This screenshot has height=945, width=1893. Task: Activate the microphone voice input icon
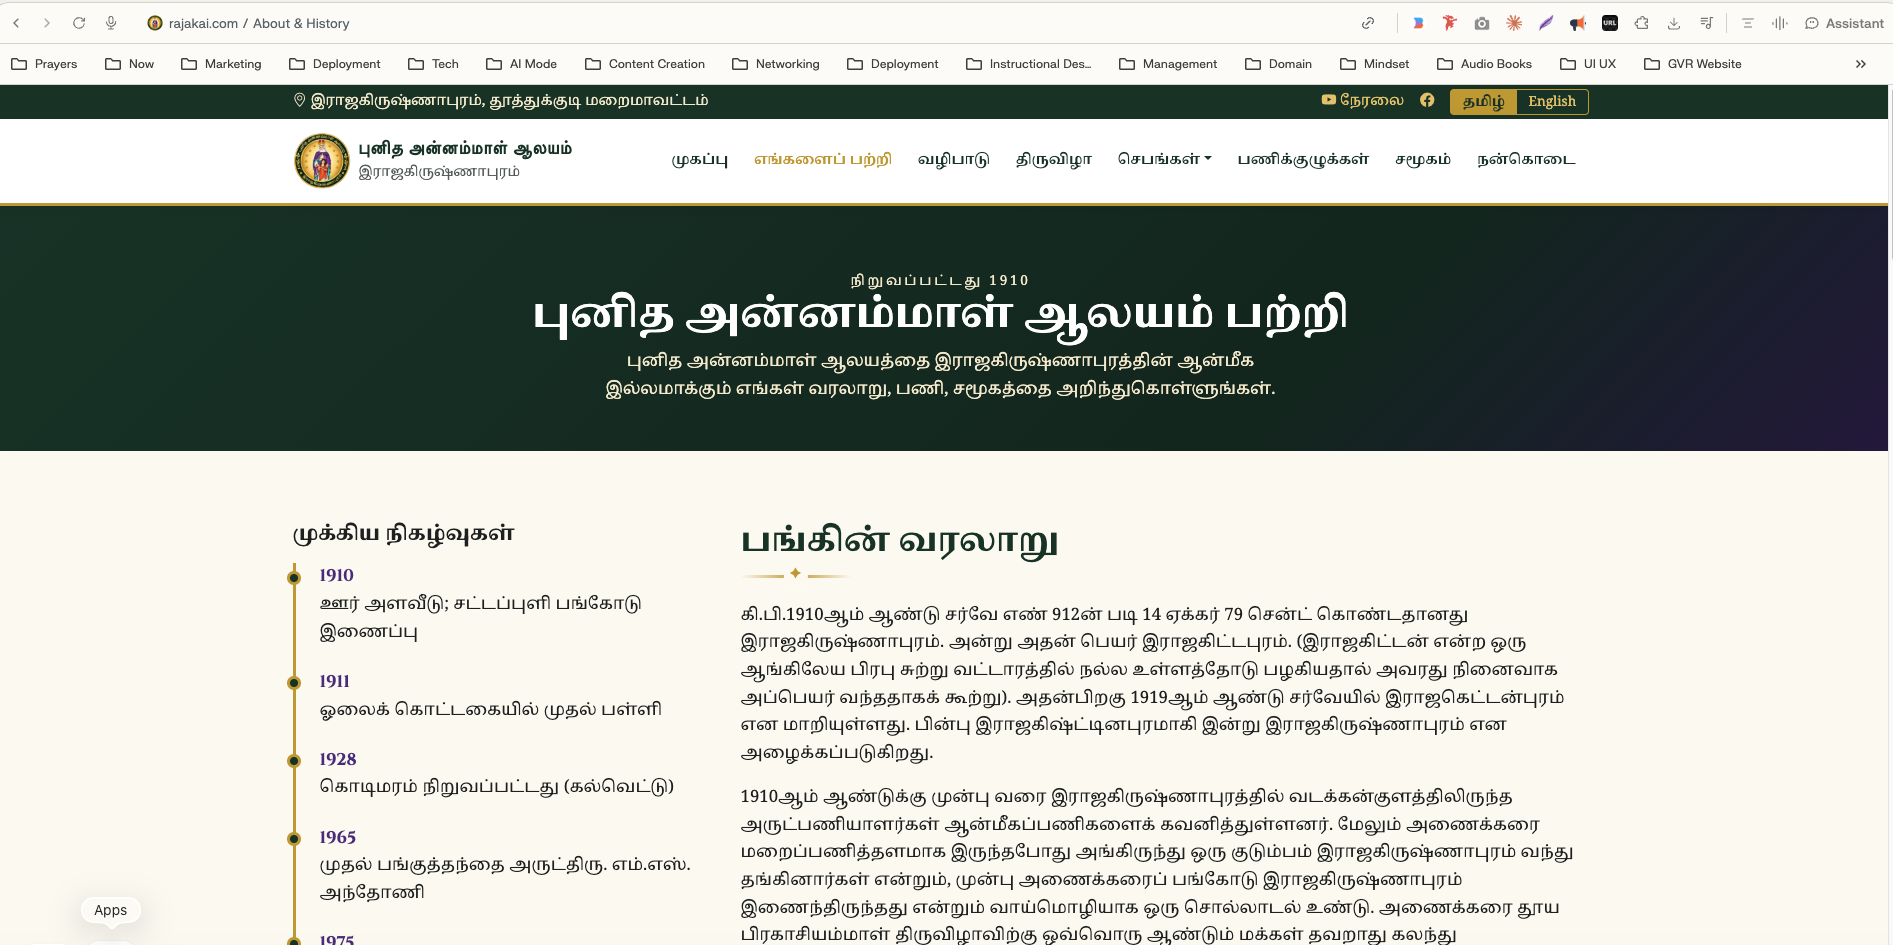point(111,23)
